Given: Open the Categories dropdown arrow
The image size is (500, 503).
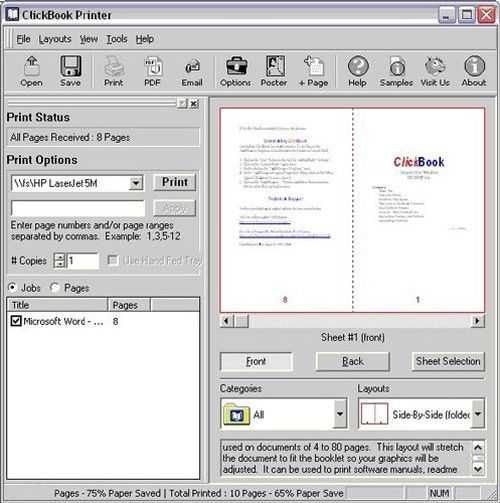Looking at the screenshot, I should (x=340, y=414).
